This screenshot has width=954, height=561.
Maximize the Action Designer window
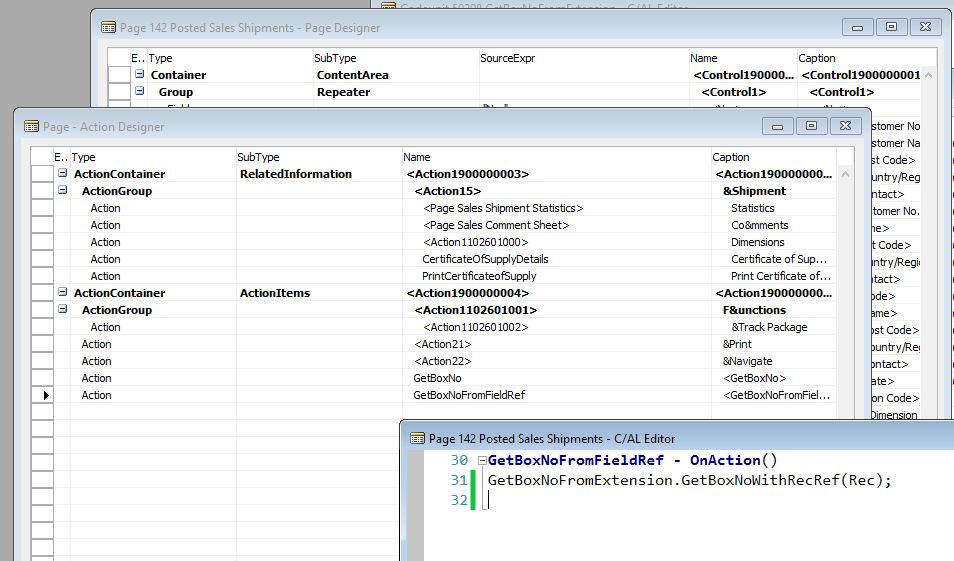click(x=811, y=126)
